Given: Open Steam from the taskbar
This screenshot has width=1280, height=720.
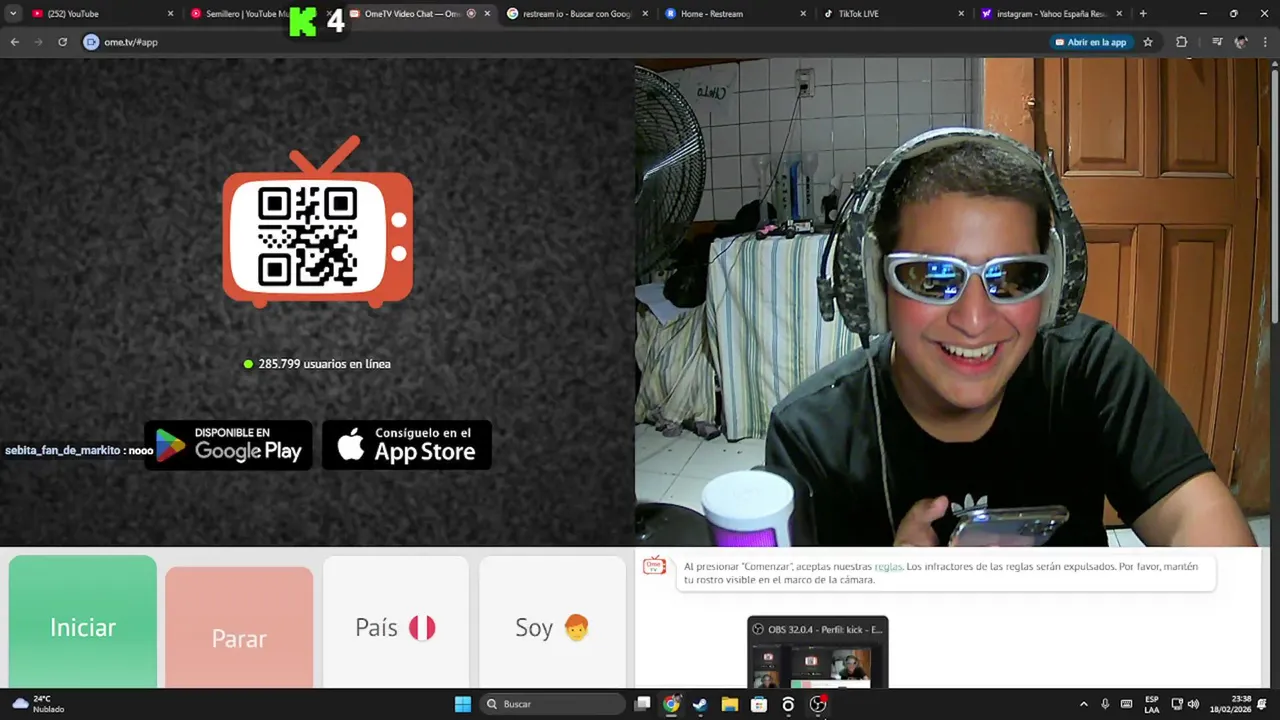Looking at the screenshot, I should point(700,704).
